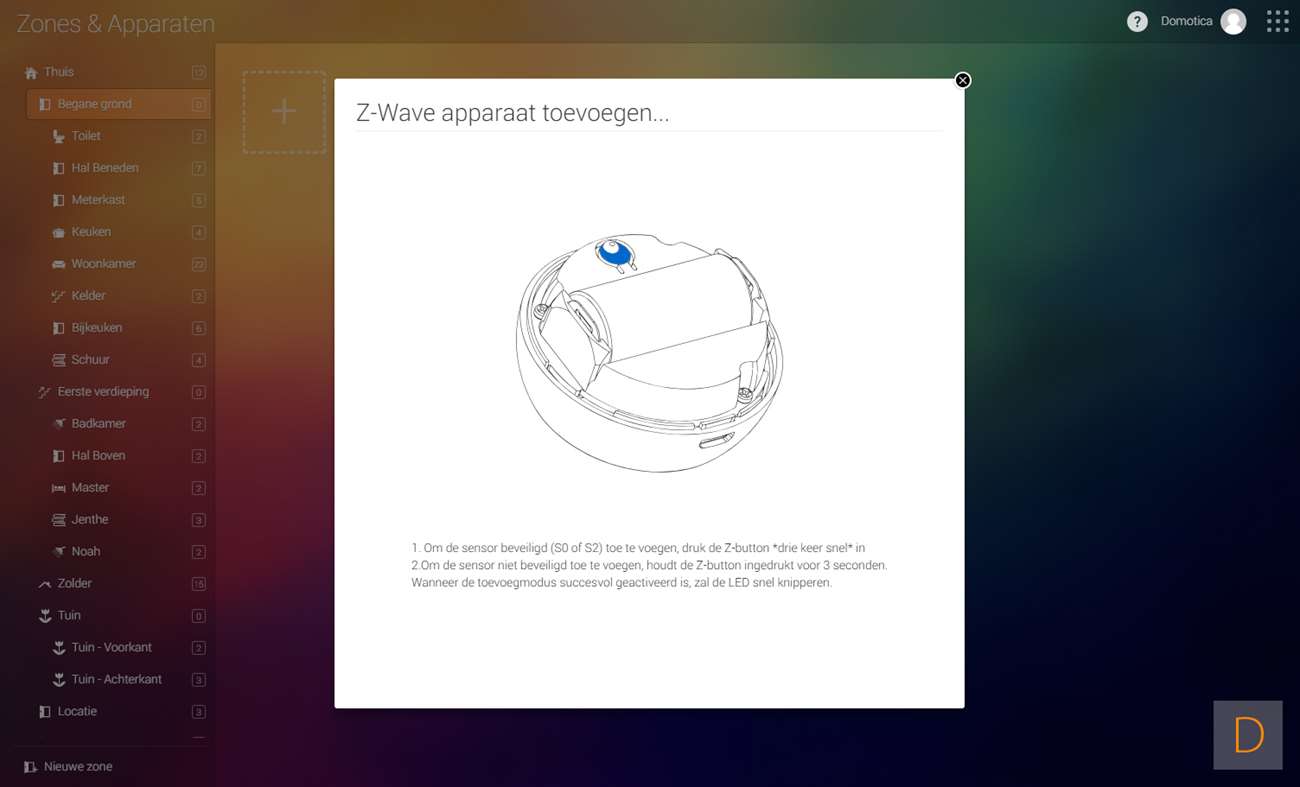Image resolution: width=1300 pixels, height=787 pixels.
Task: Select the Meterkast zone icon
Action: [x=58, y=200]
